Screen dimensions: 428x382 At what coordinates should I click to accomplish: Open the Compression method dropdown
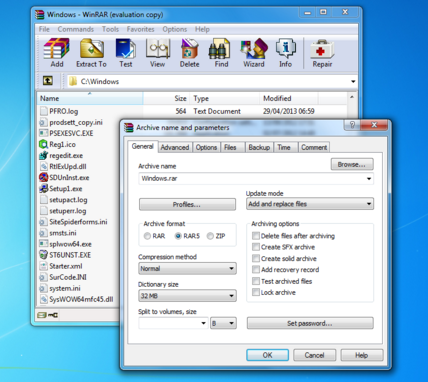click(x=231, y=269)
